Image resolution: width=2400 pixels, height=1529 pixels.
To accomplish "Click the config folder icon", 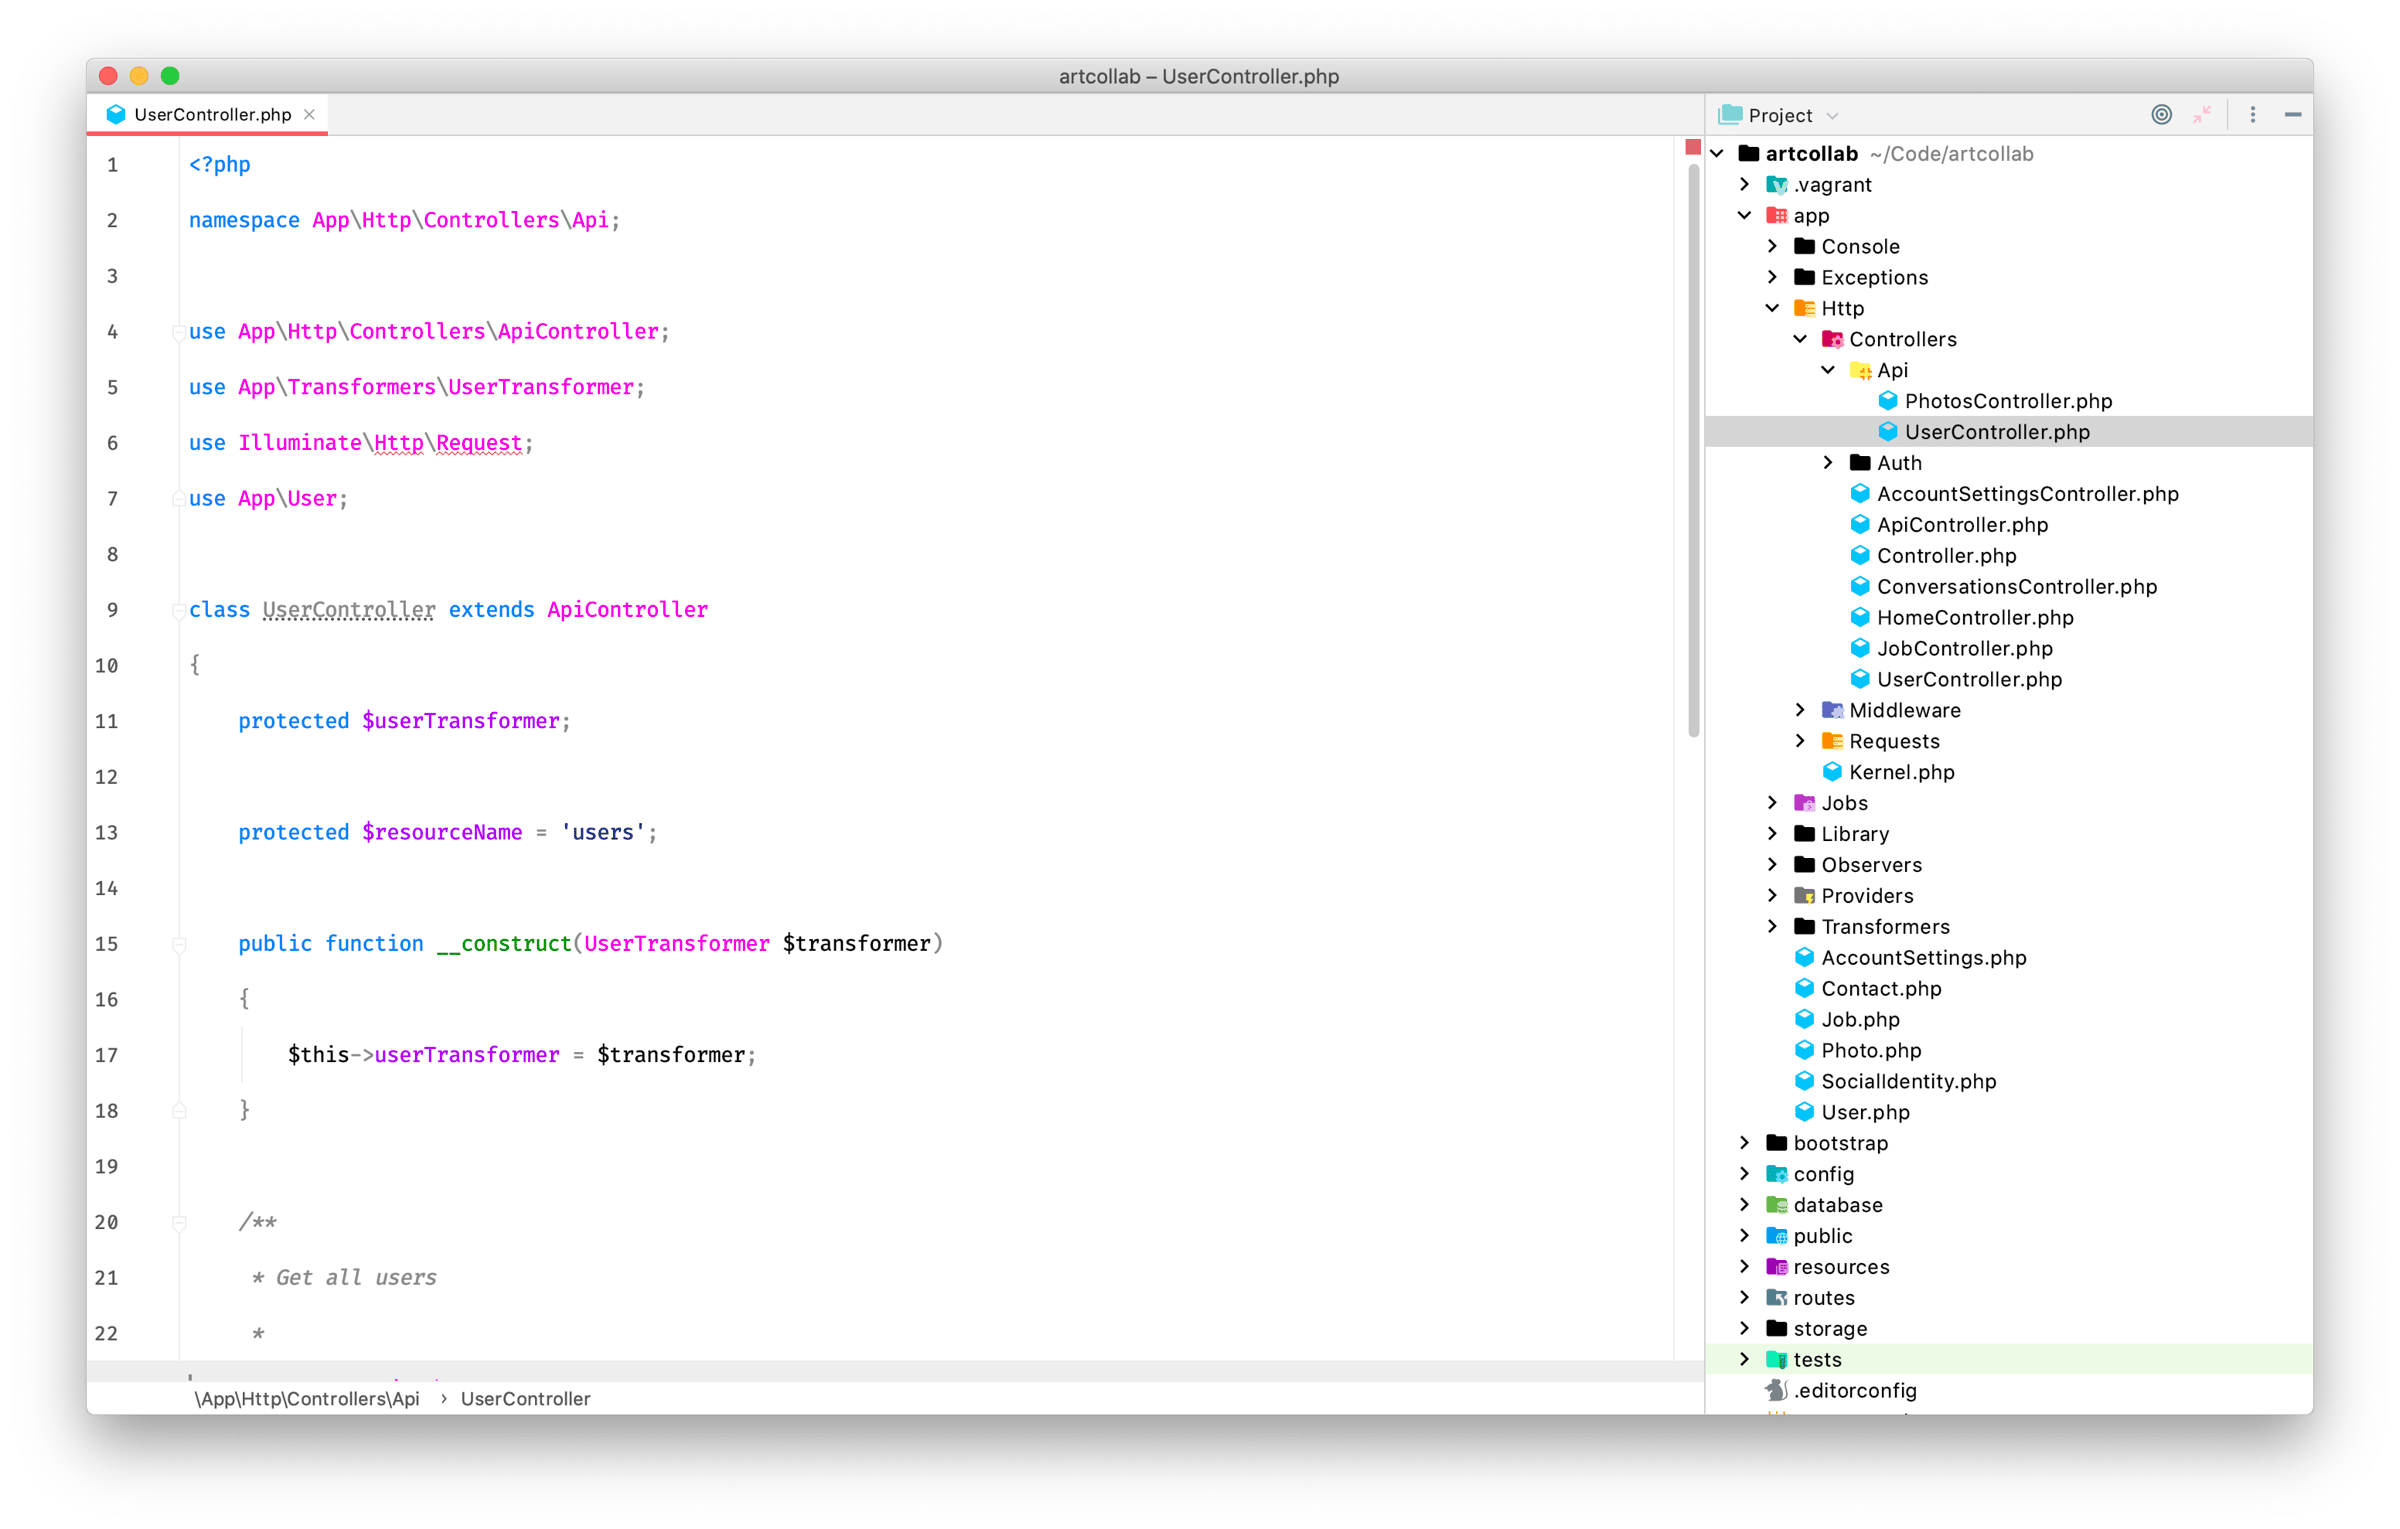I will [x=1776, y=1174].
